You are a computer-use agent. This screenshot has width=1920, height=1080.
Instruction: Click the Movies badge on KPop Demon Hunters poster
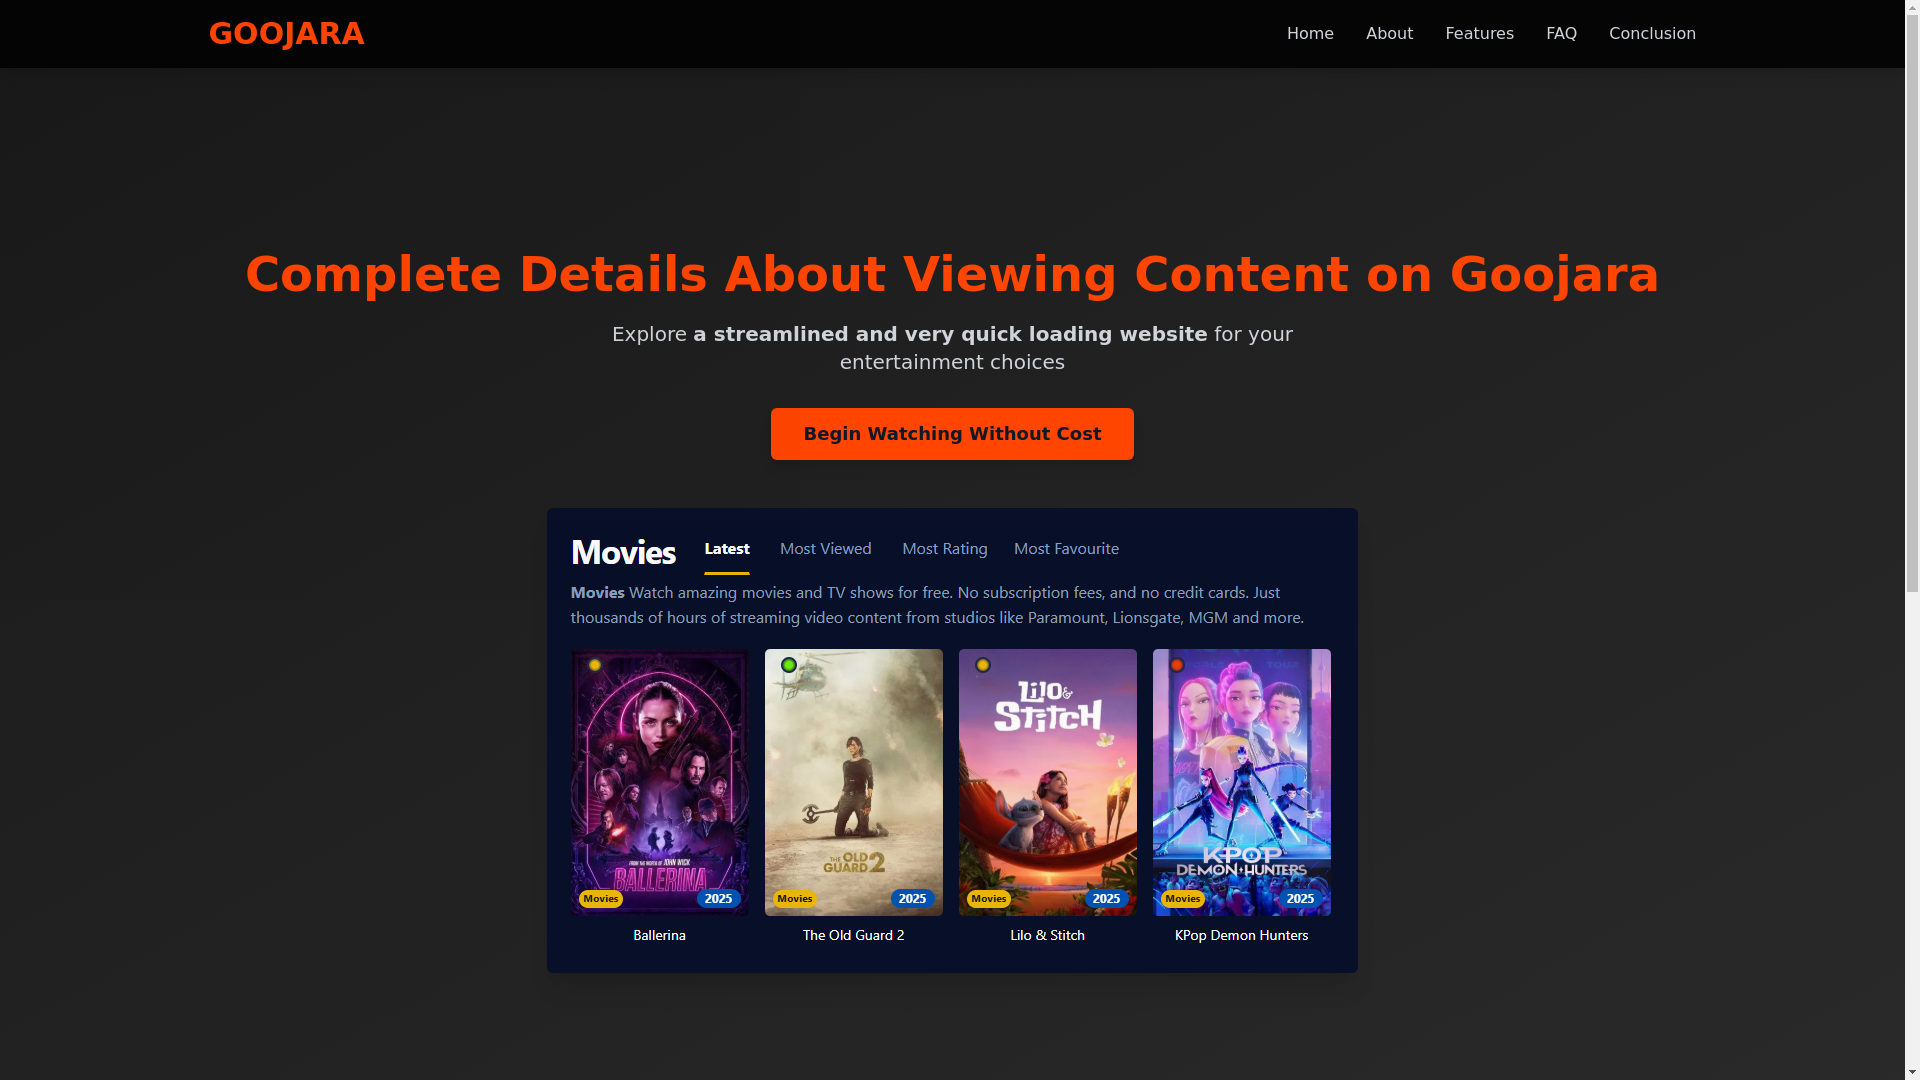click(1183, 899)
